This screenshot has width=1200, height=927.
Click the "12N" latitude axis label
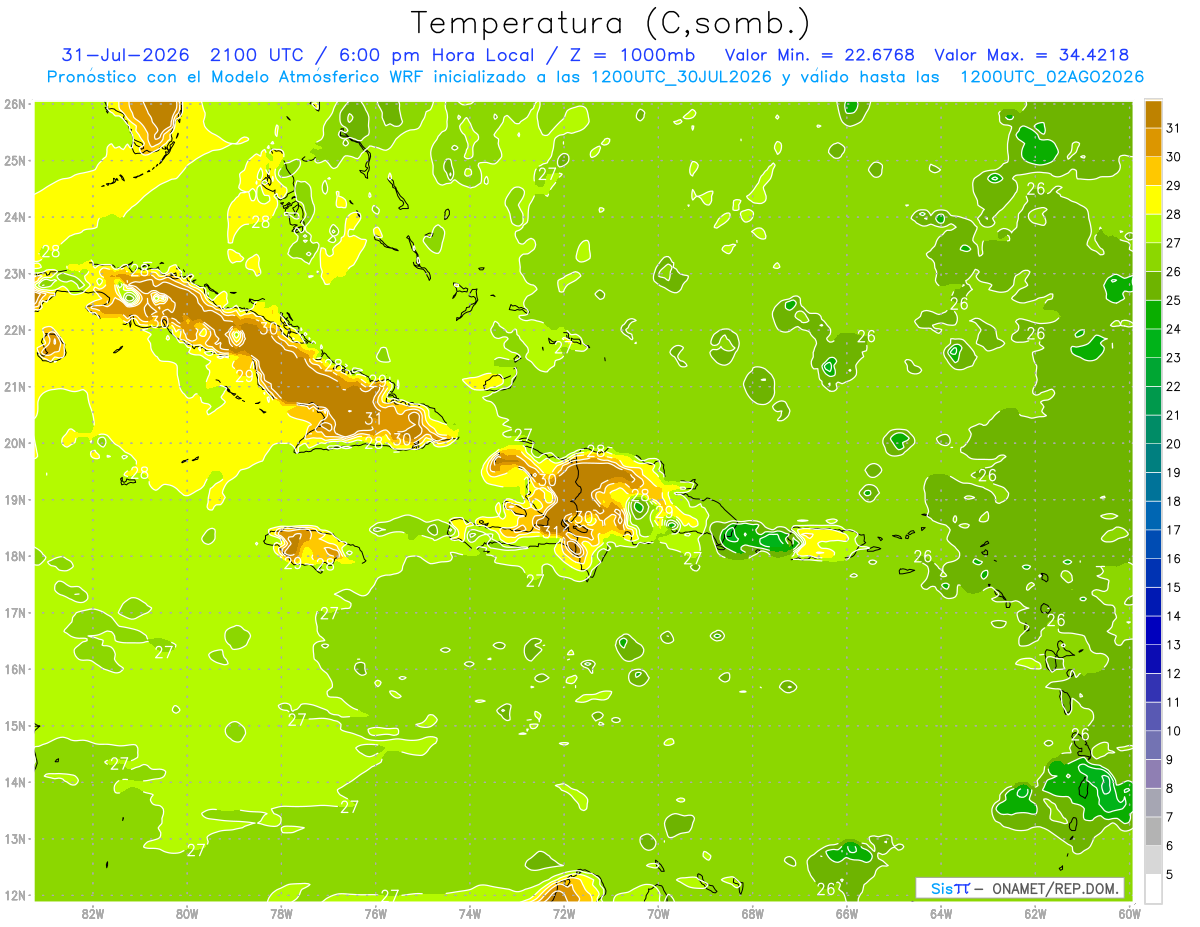pos(14,895)
